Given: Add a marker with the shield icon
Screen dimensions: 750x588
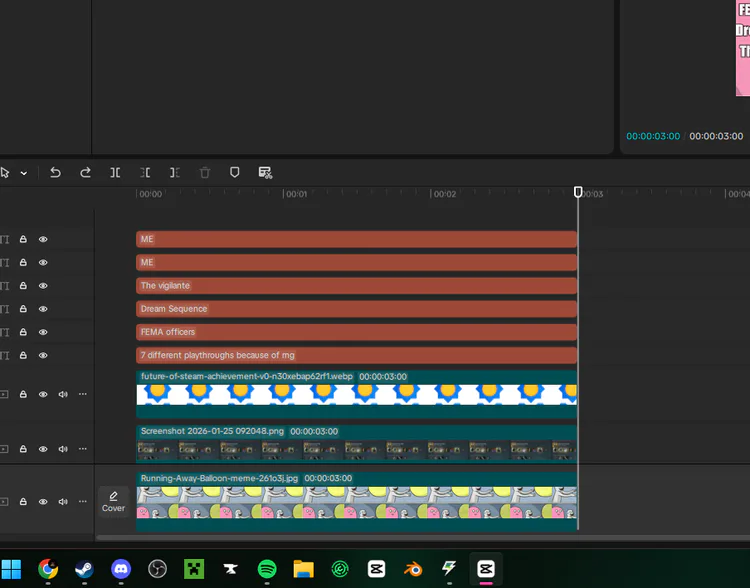Looking at the screenshot, I should (x=234, y=172).
